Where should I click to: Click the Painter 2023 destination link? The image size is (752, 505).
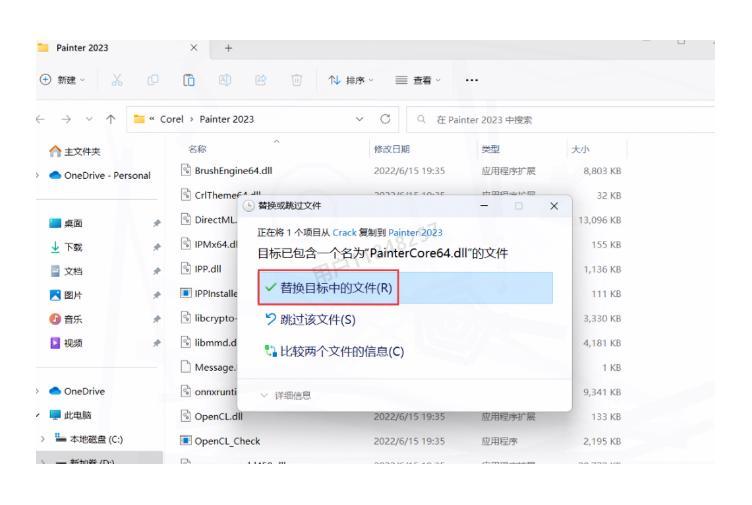coord(415,233)
